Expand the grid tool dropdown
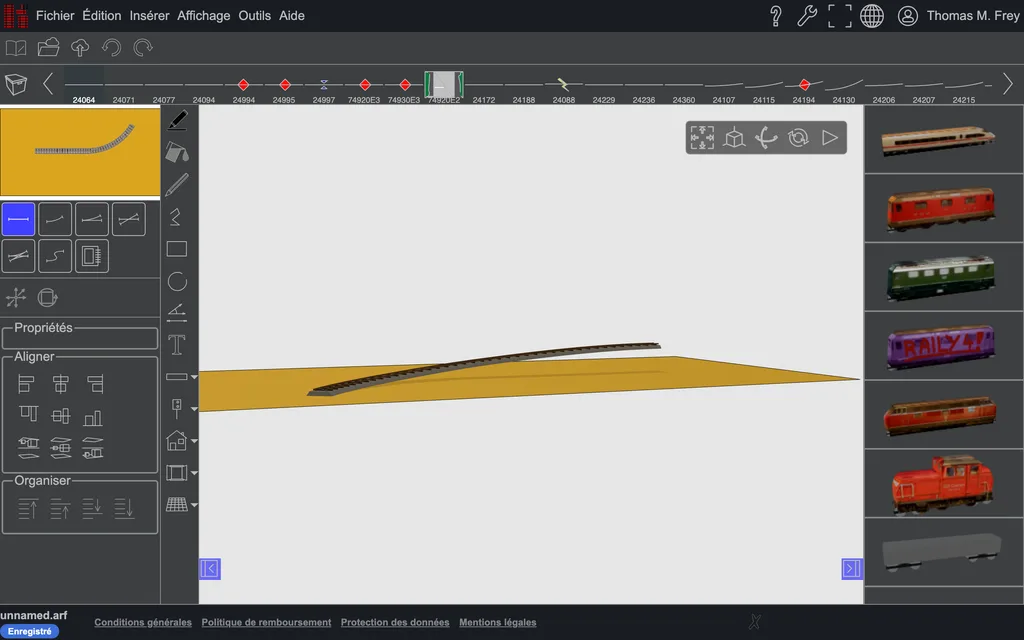Viewport: 1024px width, 640px height. point(194,505)
